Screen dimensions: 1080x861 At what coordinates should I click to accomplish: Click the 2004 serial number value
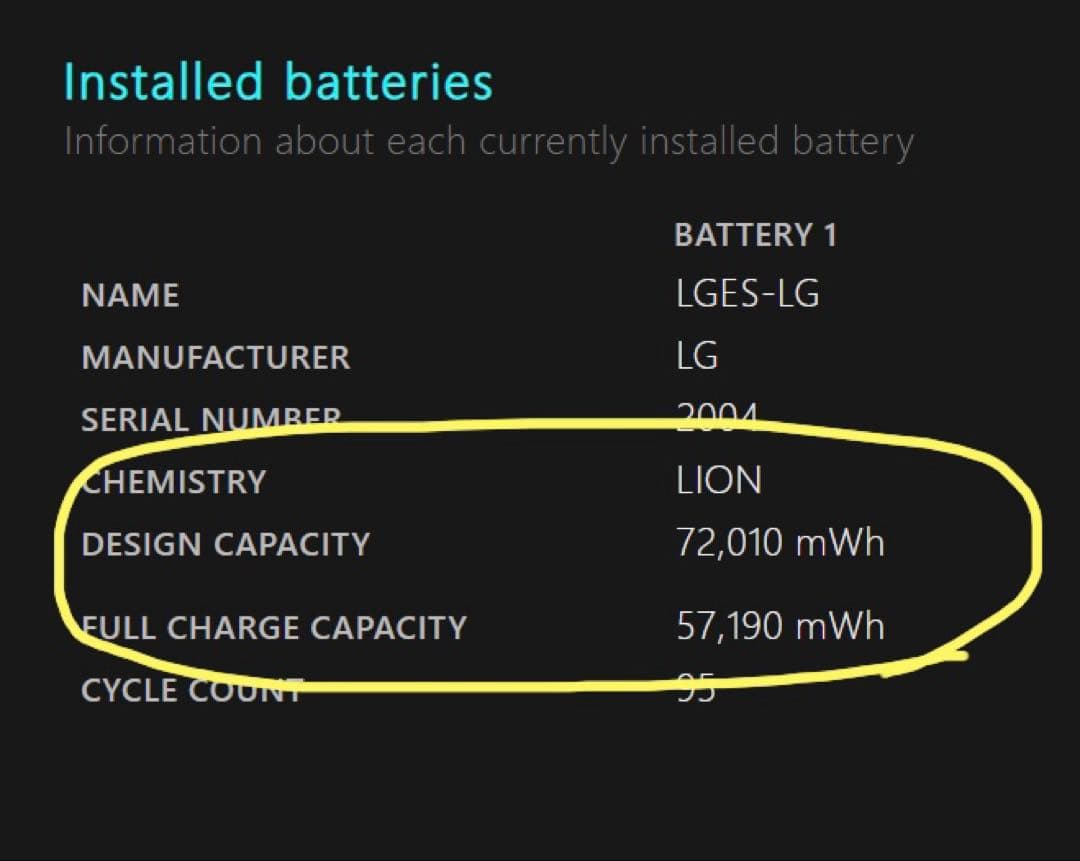click(x=718, y=415)
